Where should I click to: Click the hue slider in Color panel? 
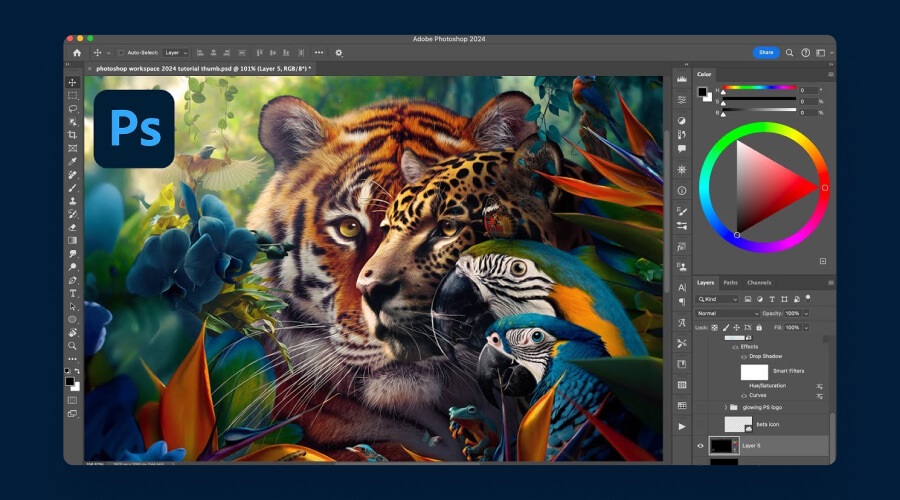[758, 88]
